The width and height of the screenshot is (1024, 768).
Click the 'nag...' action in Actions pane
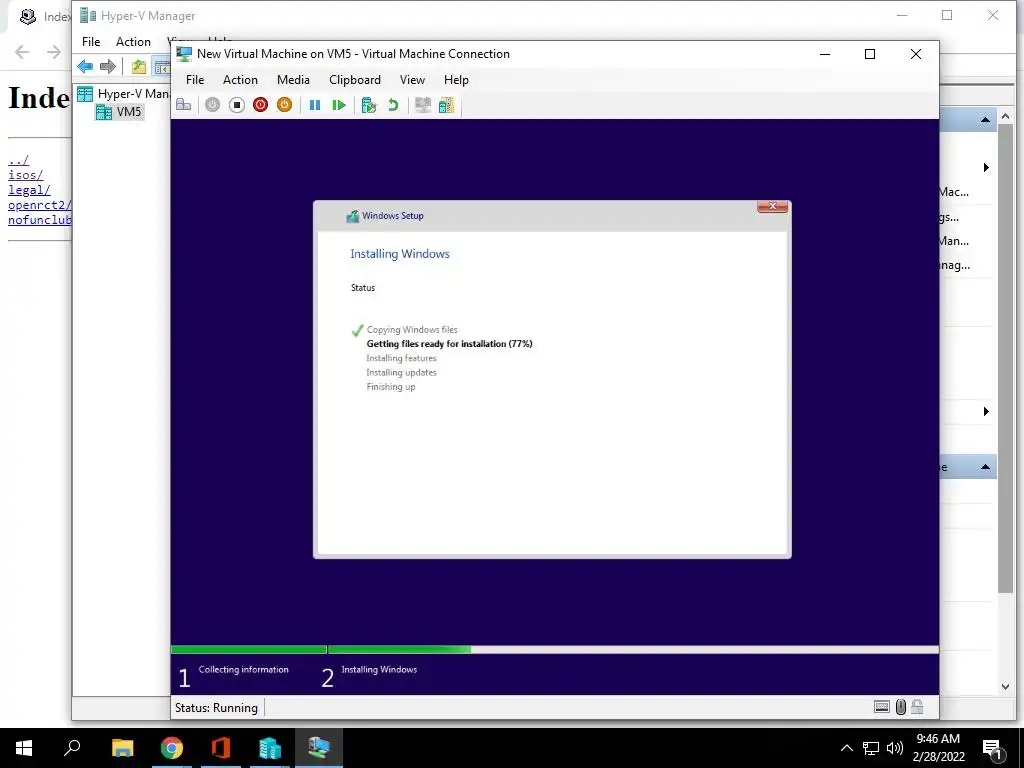955,265
